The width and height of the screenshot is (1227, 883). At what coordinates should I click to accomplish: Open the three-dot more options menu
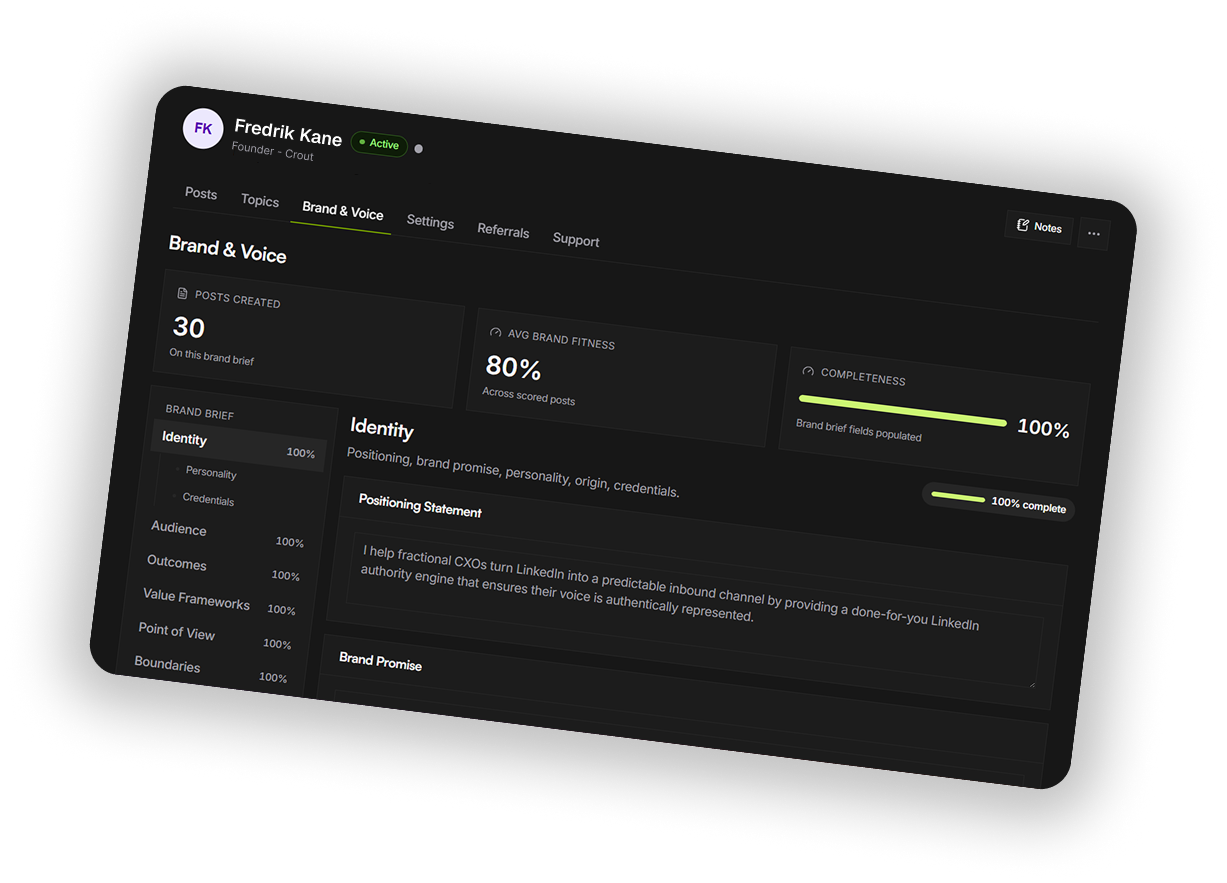point(1094,234)
